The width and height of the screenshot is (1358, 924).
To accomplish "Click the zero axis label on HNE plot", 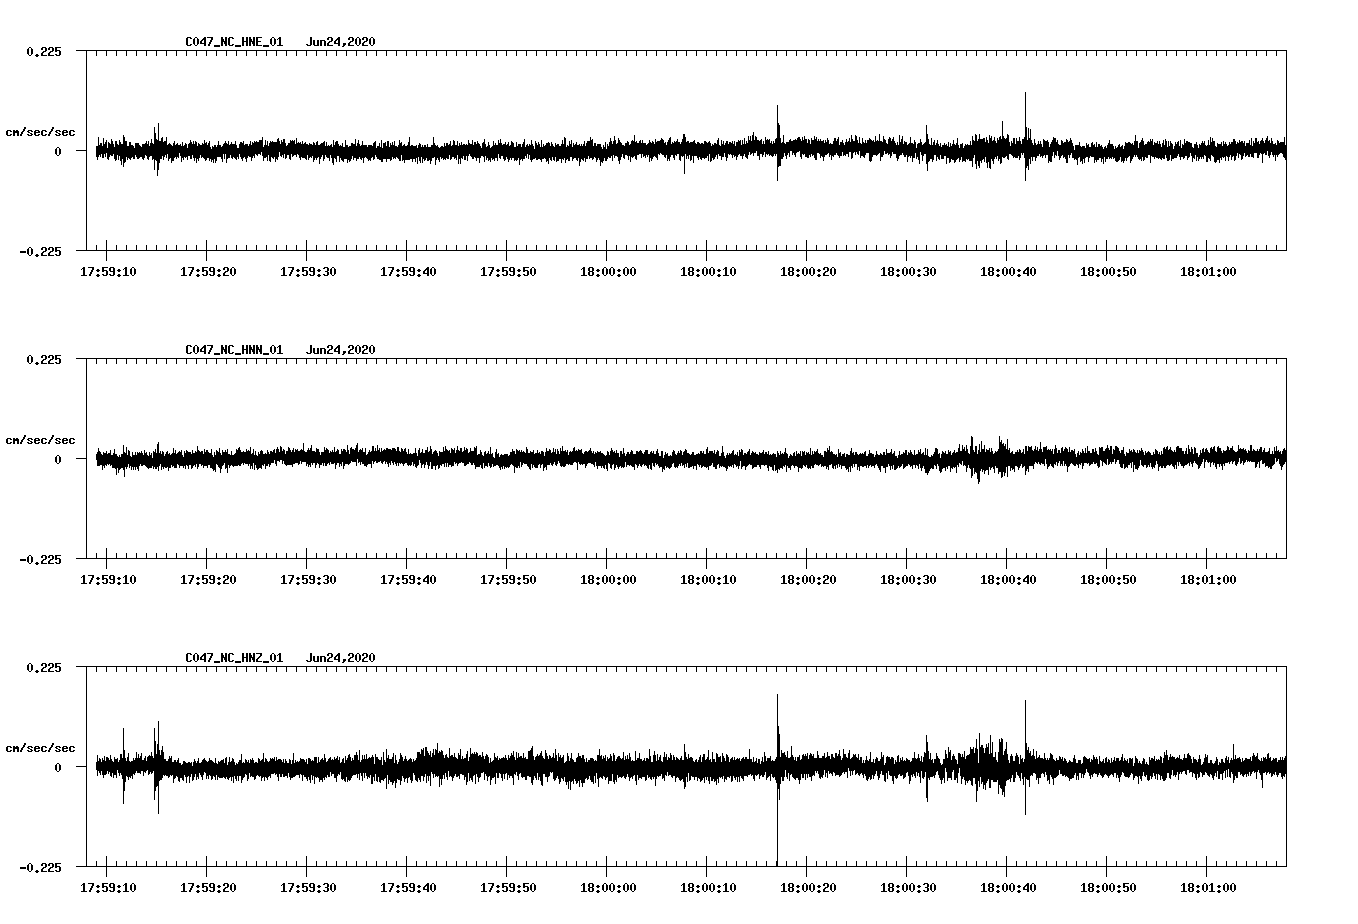I will [58, 152].
